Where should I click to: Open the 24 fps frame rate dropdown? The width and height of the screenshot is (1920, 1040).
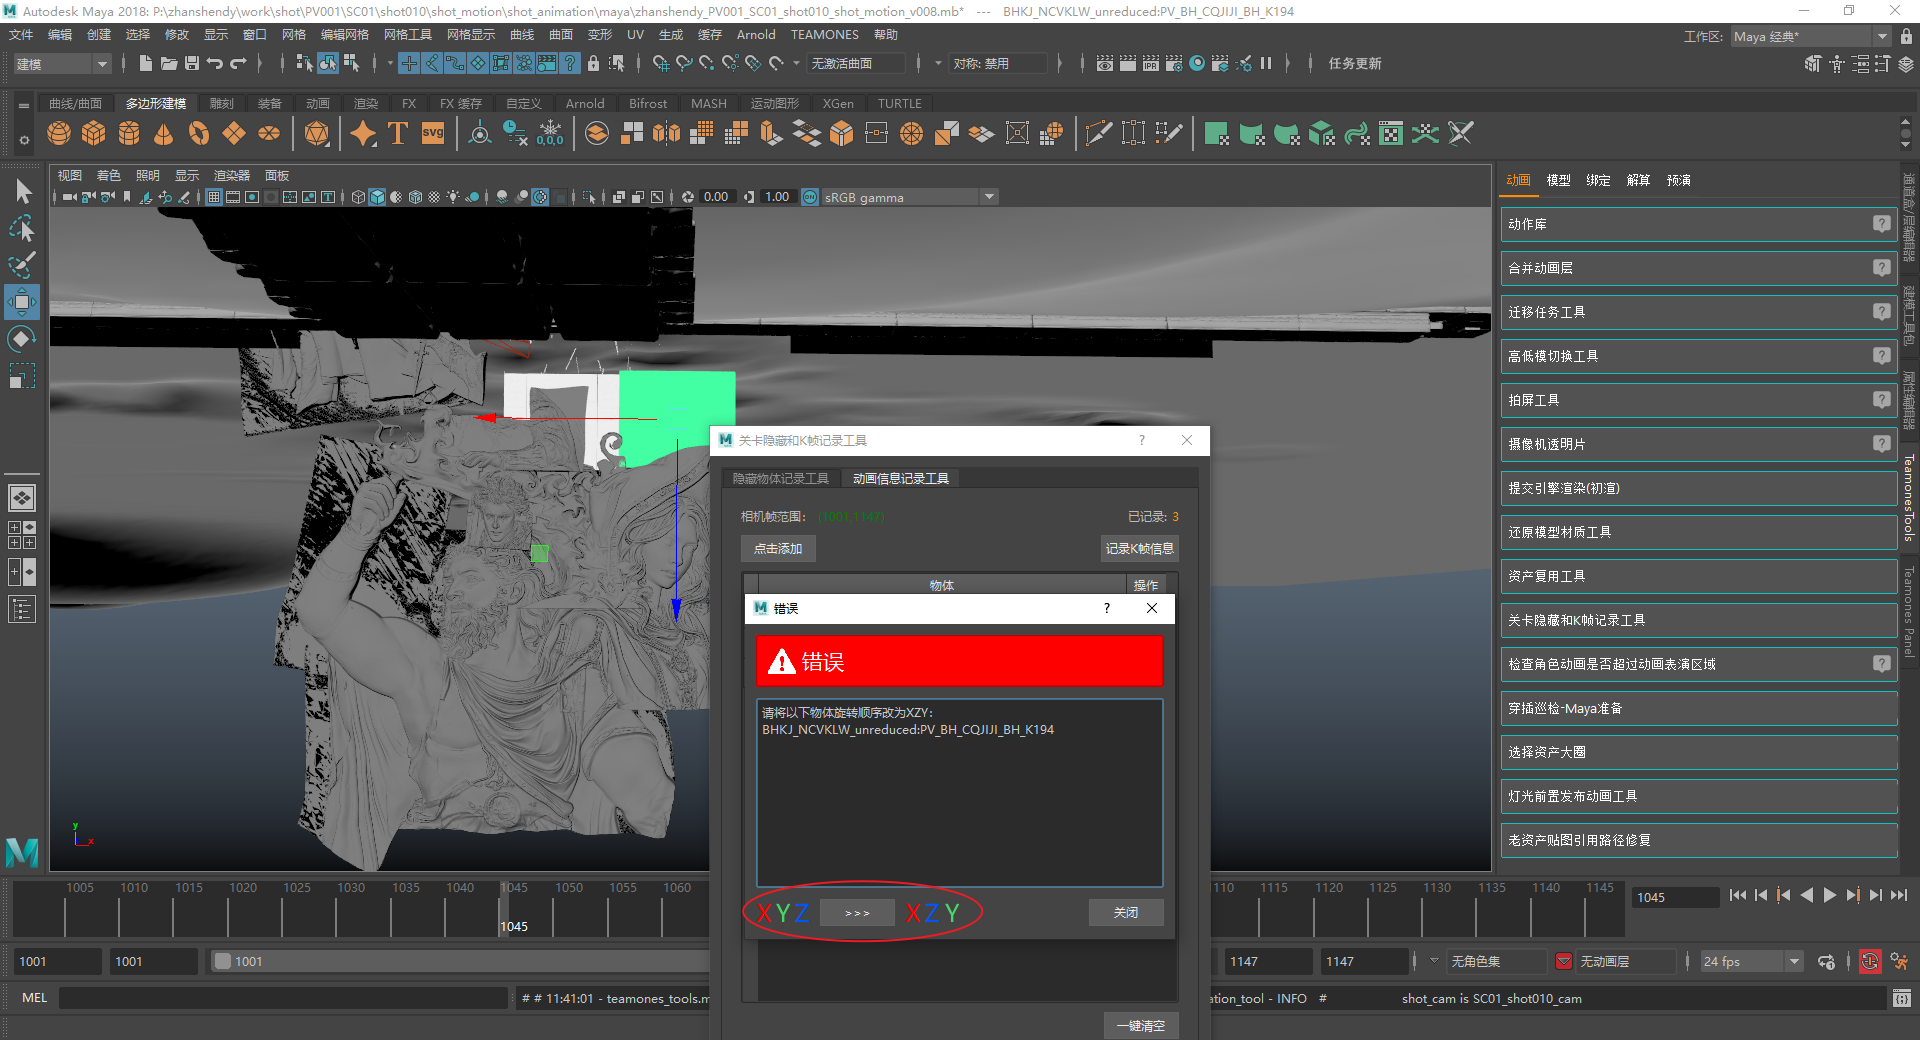coord(1794,962)
